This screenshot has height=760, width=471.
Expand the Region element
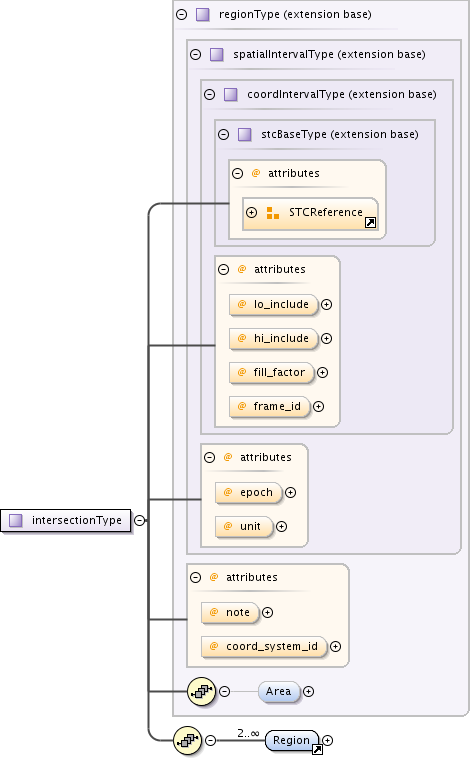coord(328,740)
